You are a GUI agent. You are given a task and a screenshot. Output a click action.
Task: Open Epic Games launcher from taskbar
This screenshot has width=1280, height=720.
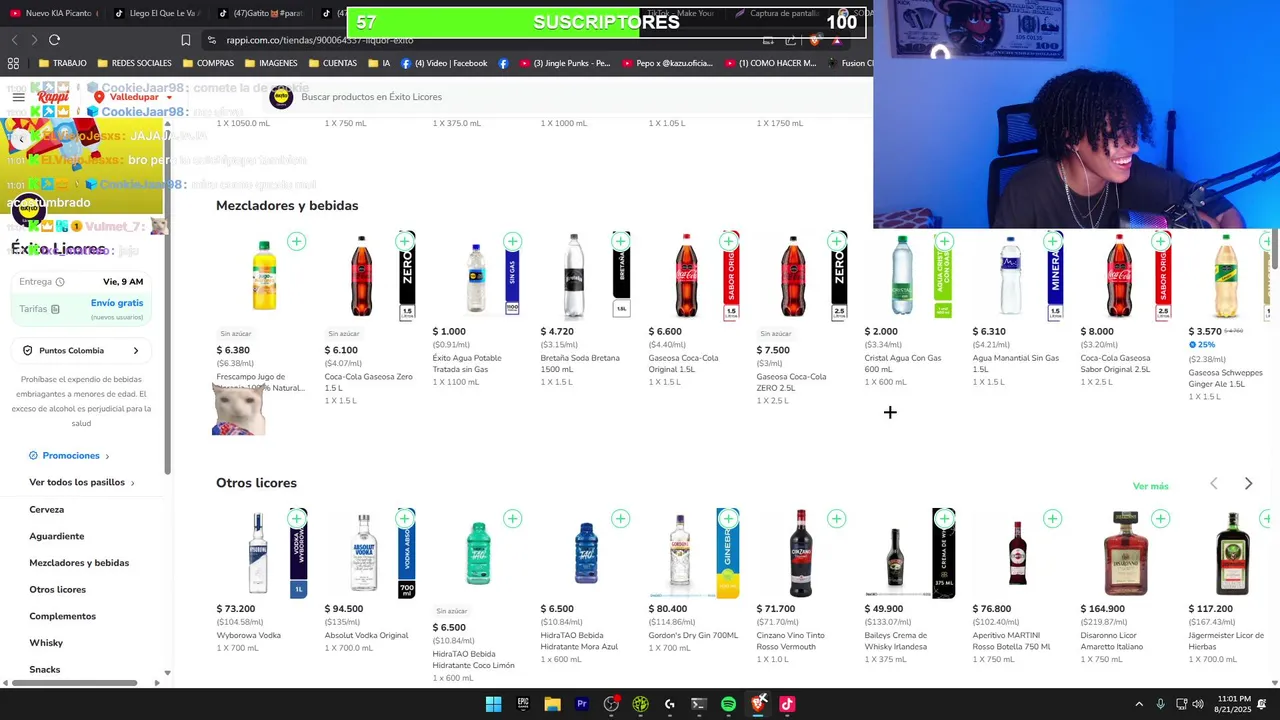(x=522, y=704)
